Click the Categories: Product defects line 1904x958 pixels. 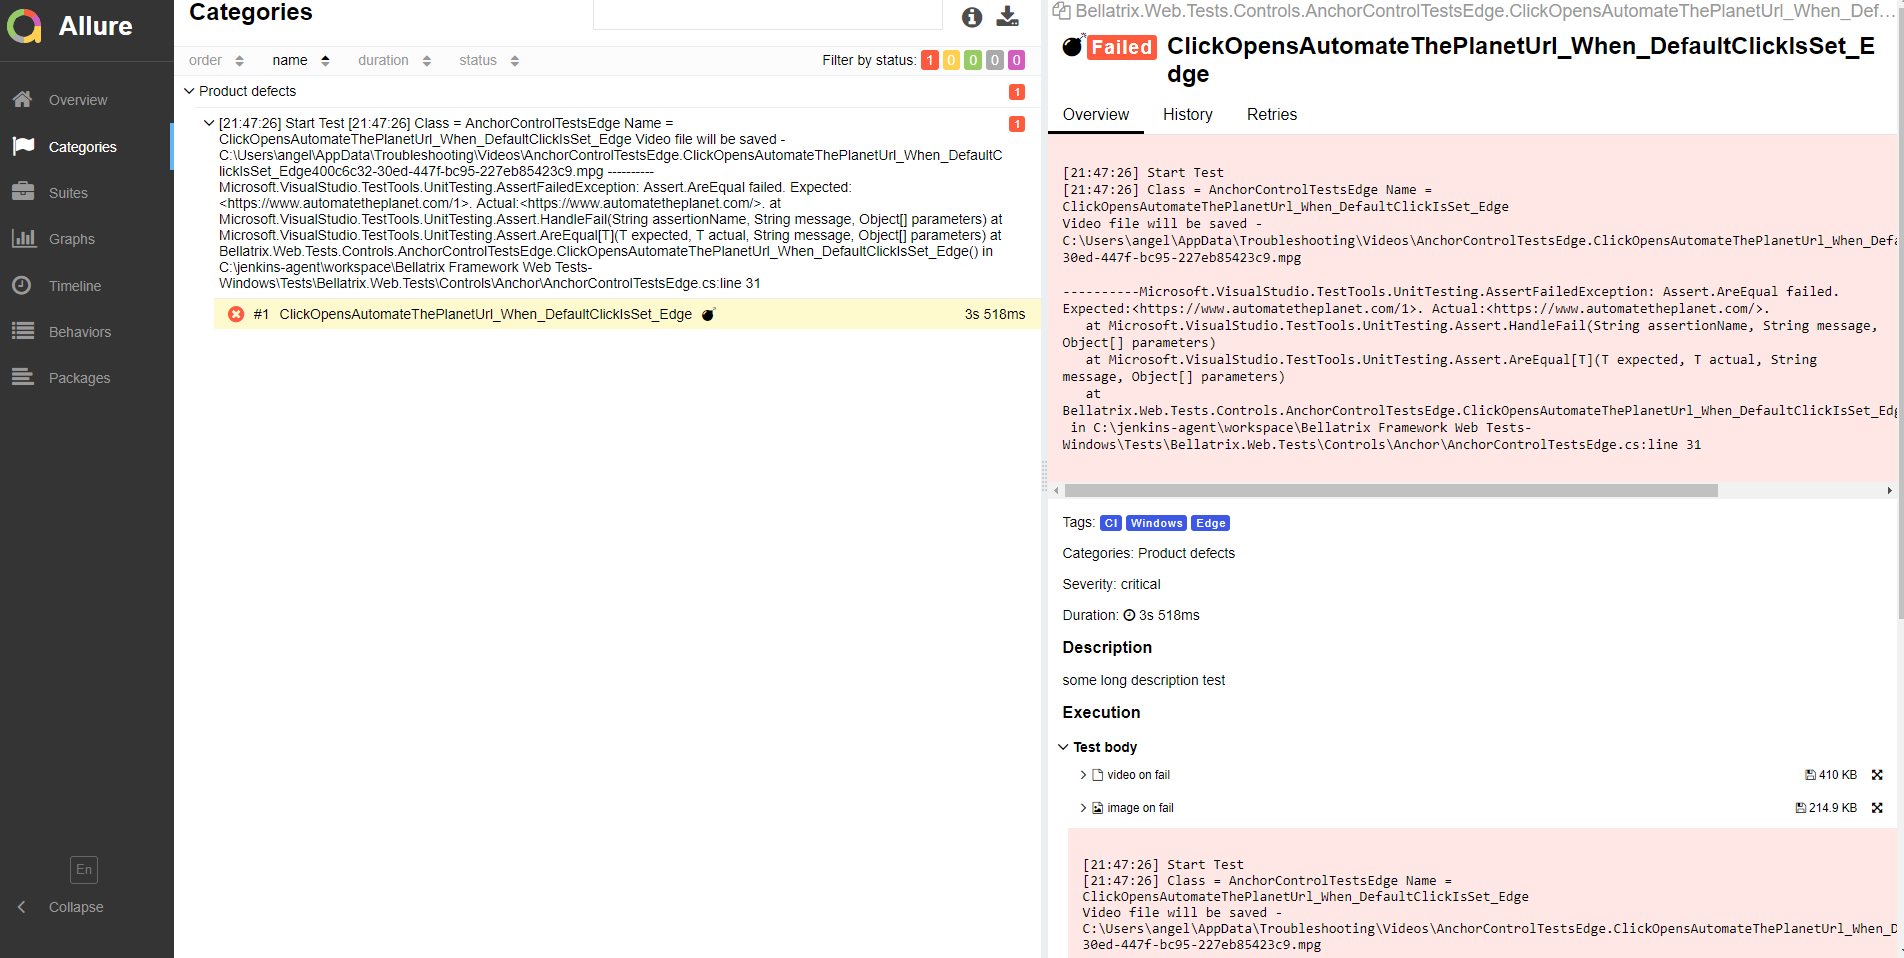click(x=1148, y=553)
